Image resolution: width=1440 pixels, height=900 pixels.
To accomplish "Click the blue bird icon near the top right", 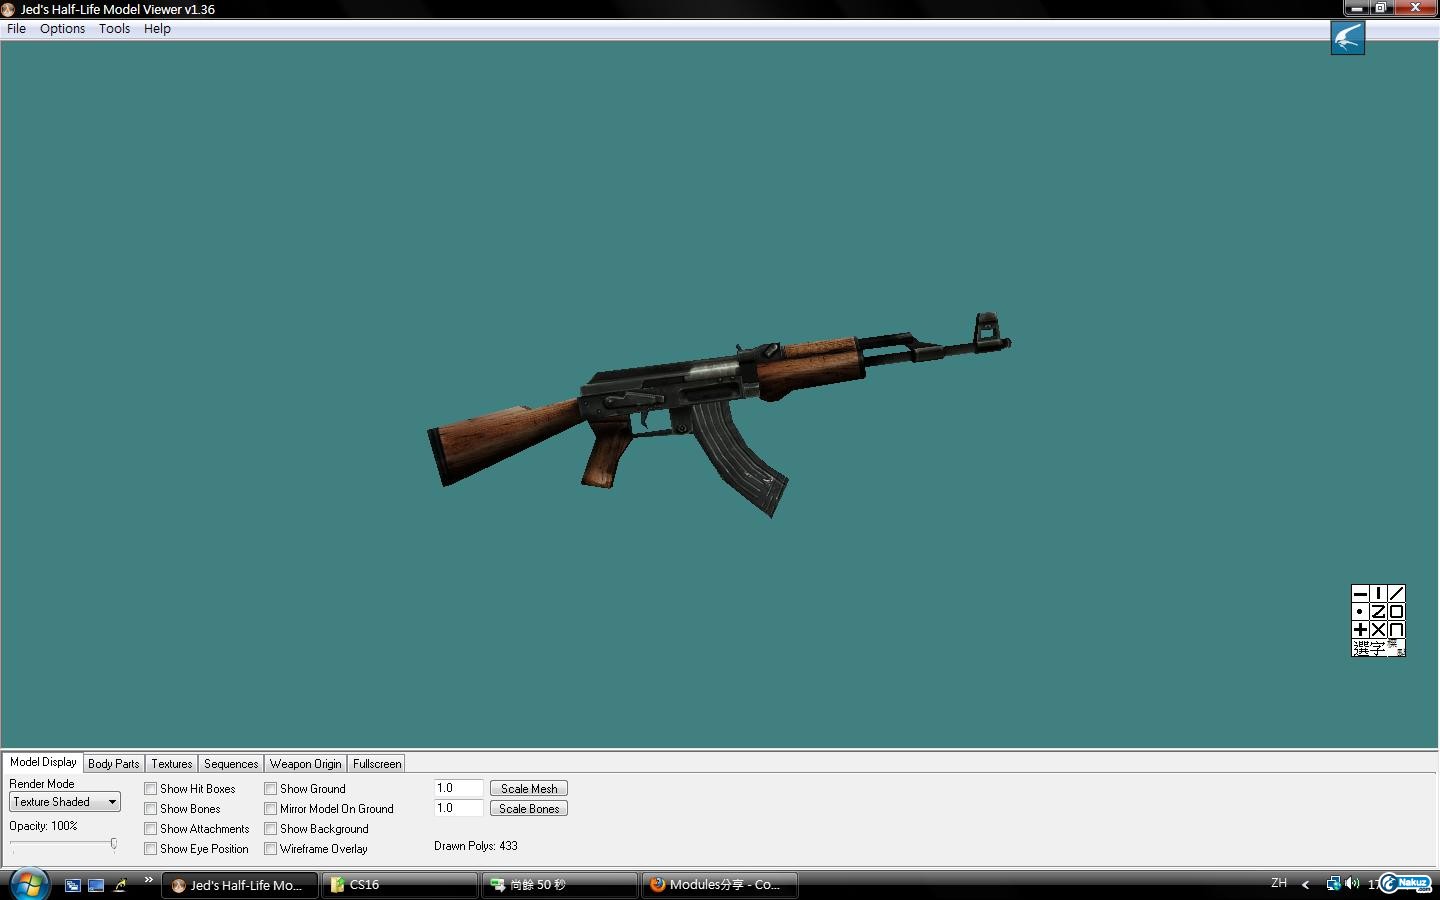I will (1347, 38).
